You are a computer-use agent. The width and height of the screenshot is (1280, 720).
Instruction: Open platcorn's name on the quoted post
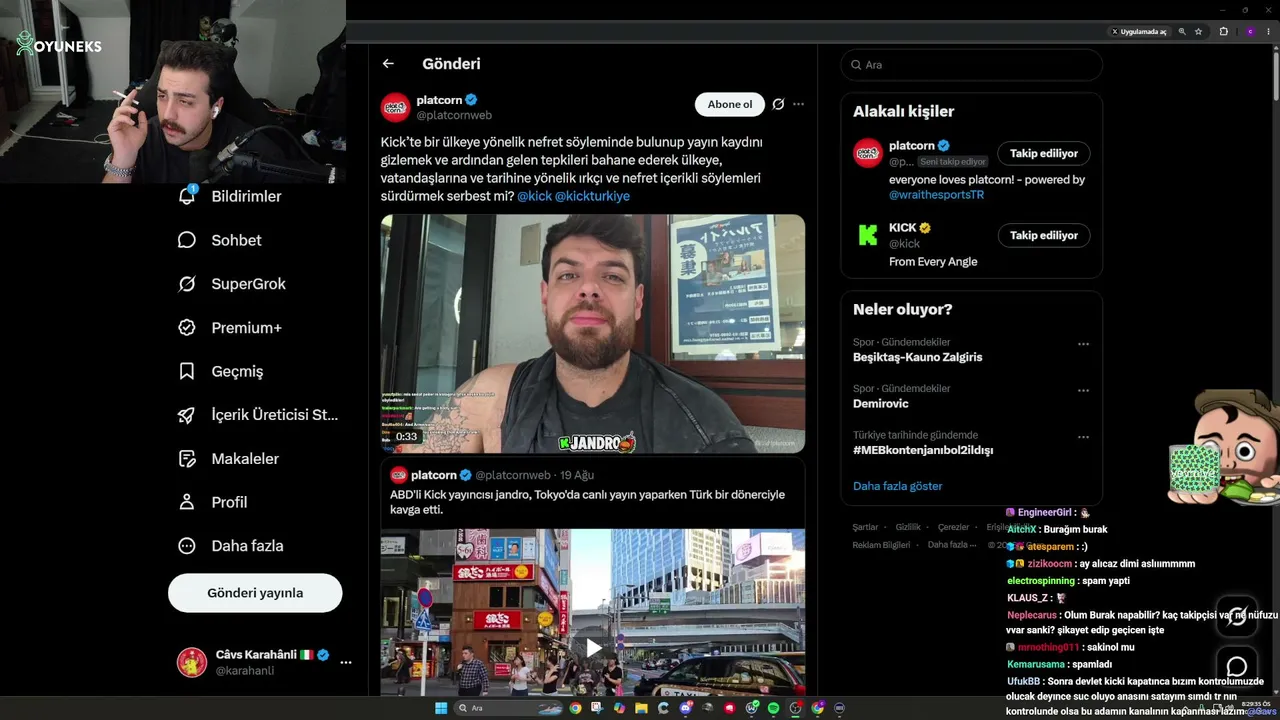pyautogui.click(x=434, y=475)
